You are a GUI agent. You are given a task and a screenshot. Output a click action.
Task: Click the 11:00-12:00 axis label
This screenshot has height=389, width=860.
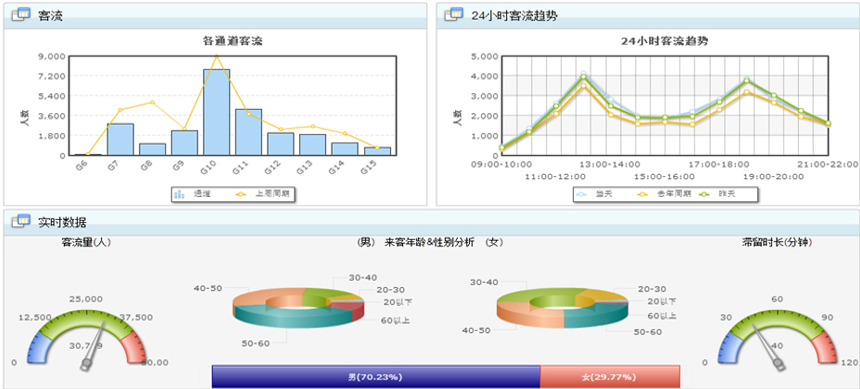(555, 177)
